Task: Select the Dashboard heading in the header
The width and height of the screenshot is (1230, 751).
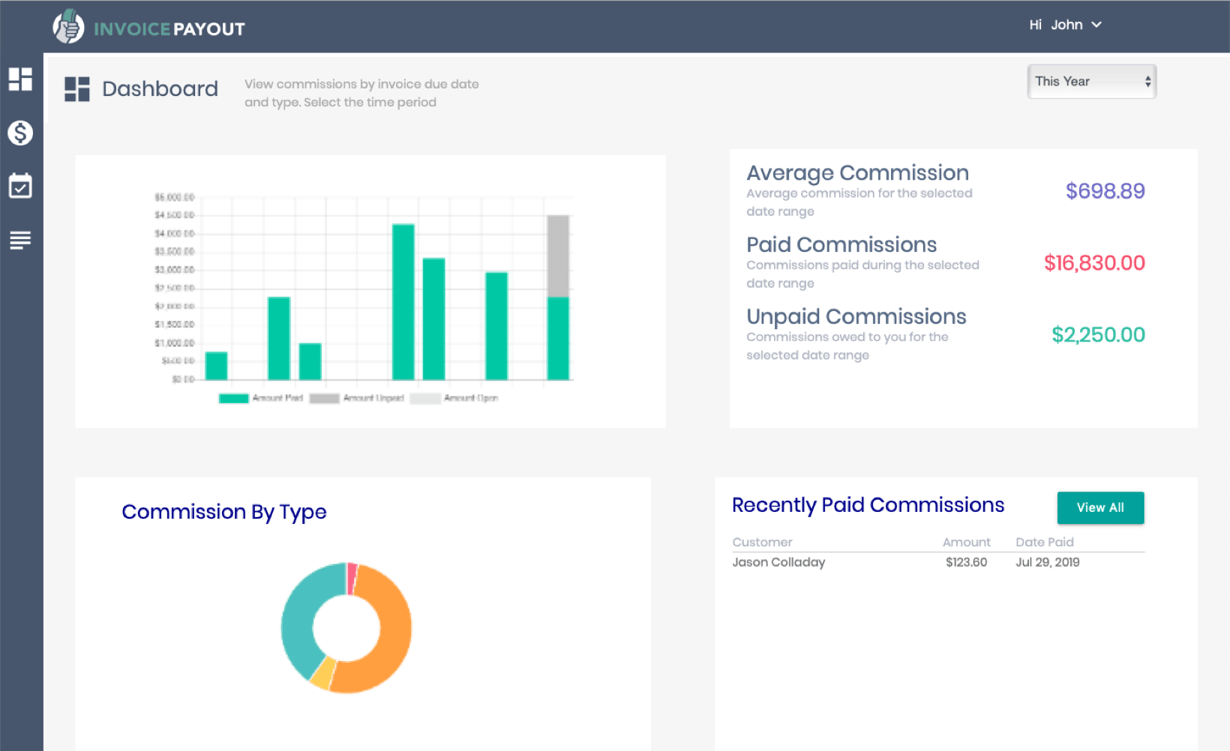Action: [x=160, y=89]
